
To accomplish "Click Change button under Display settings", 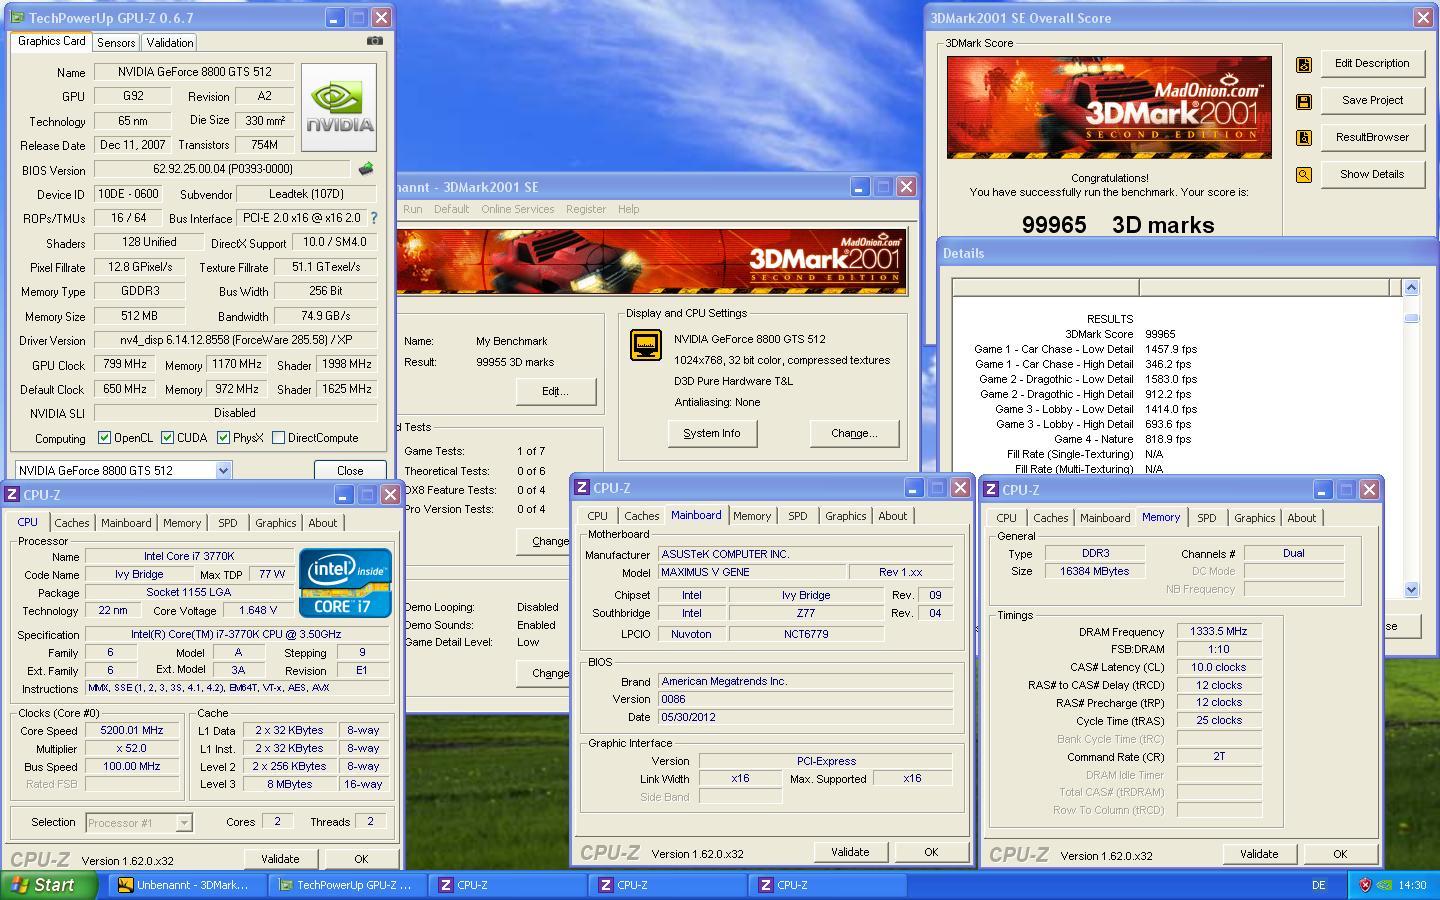I will 854,433.
